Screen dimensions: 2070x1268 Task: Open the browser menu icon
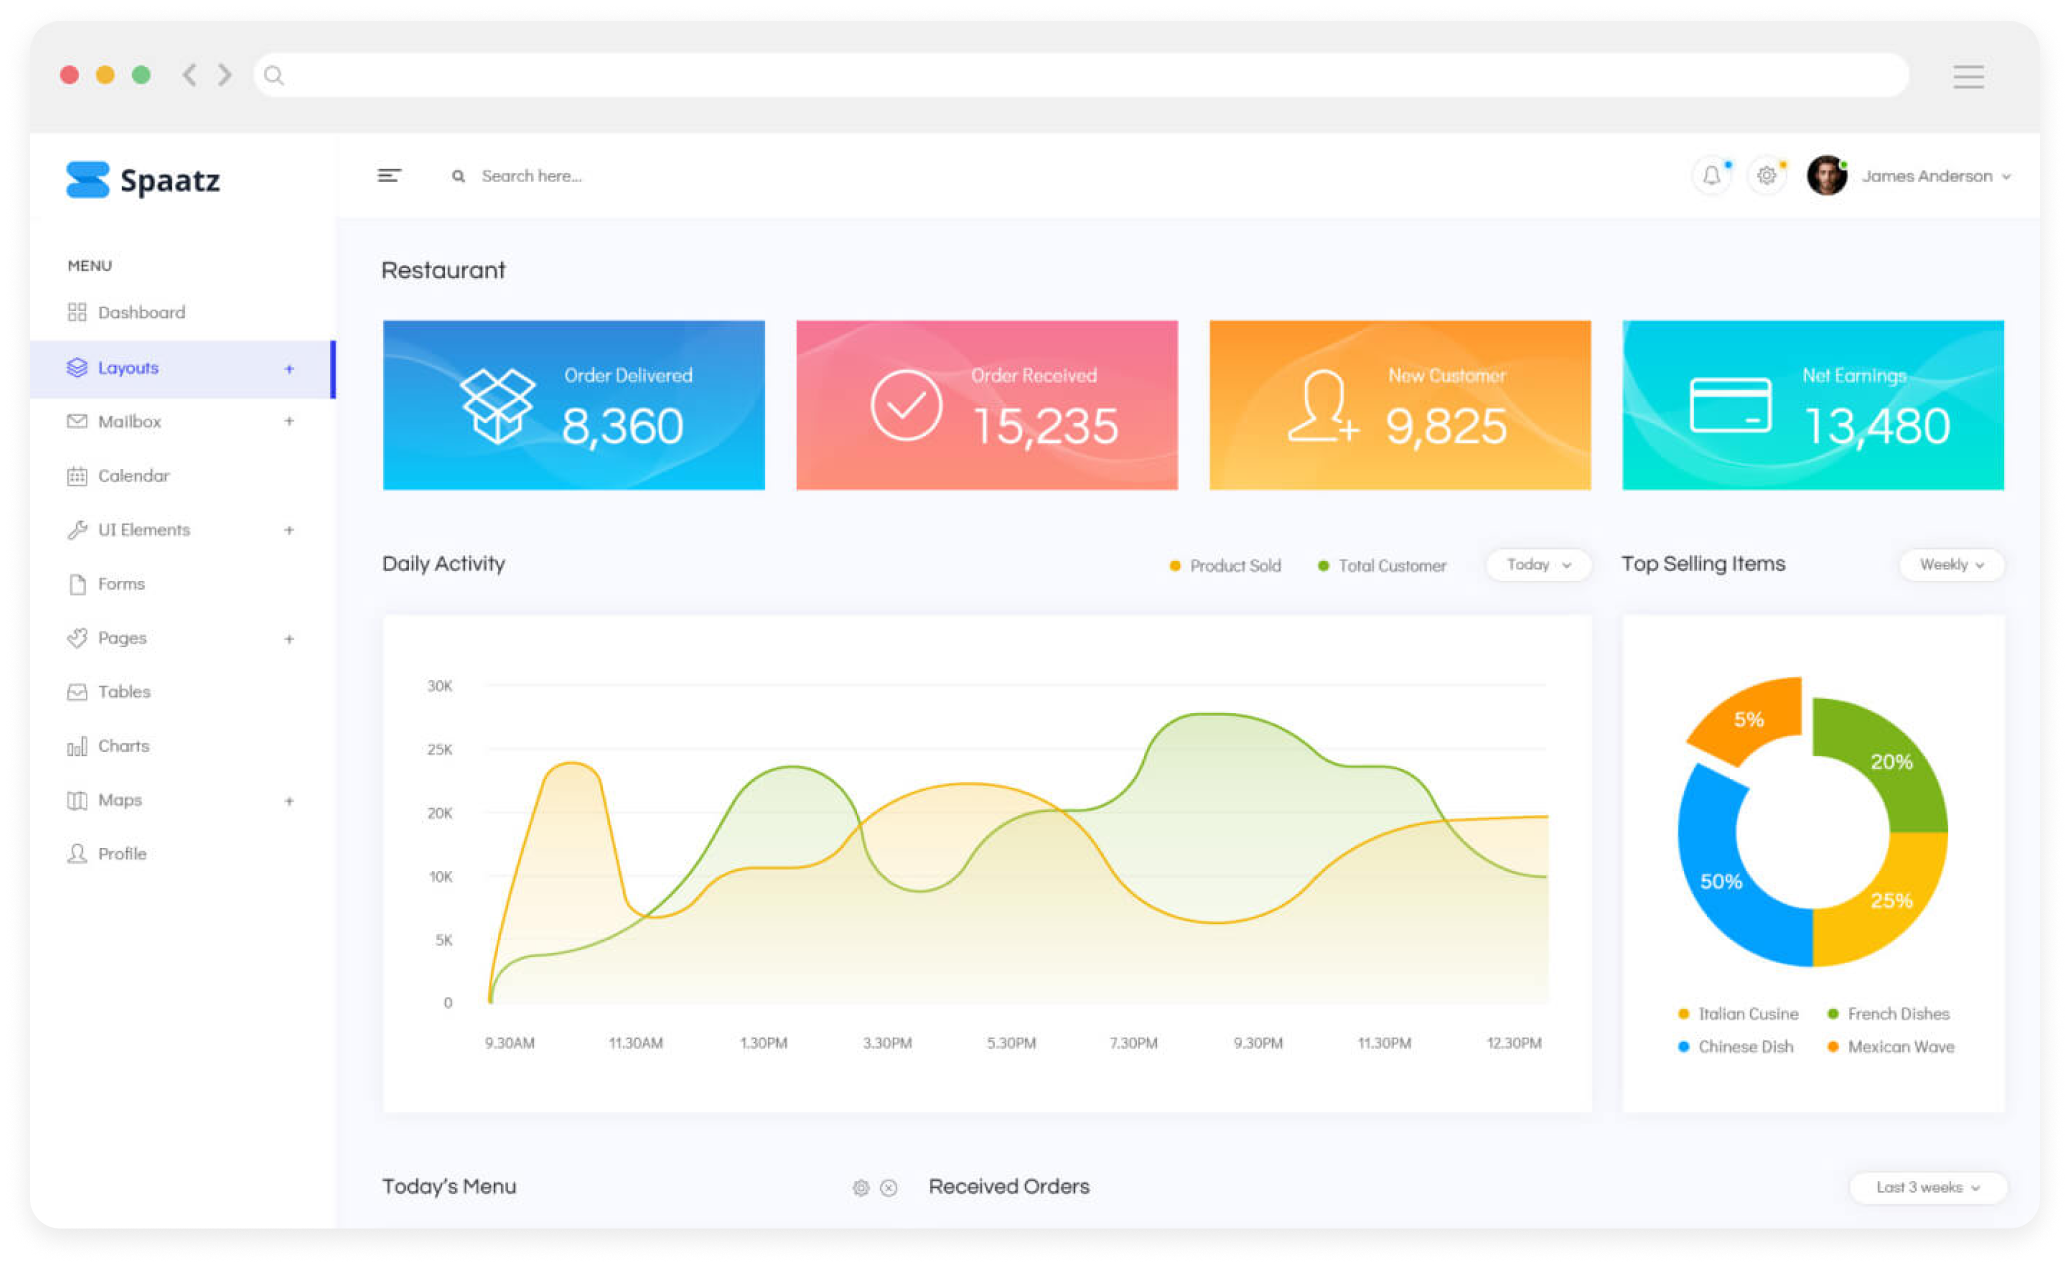pos(1968,76)
